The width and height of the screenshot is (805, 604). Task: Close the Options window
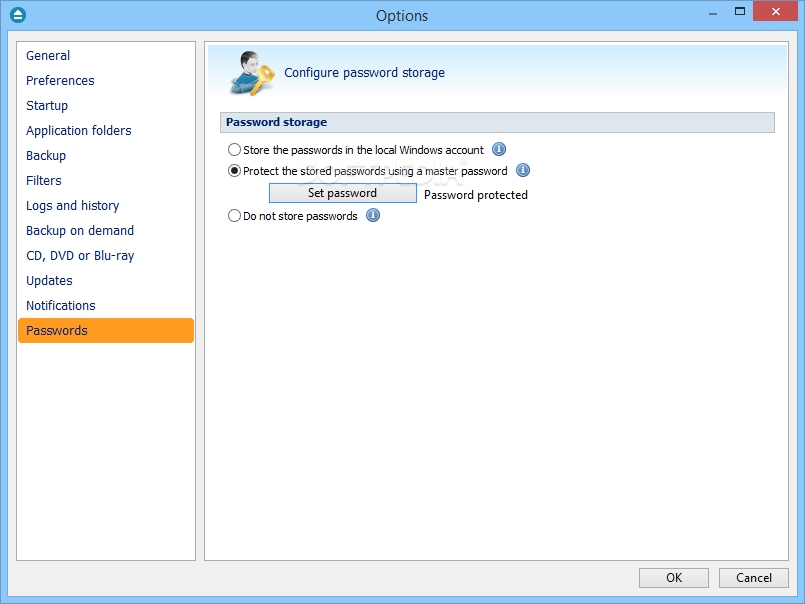coord(775,11)
